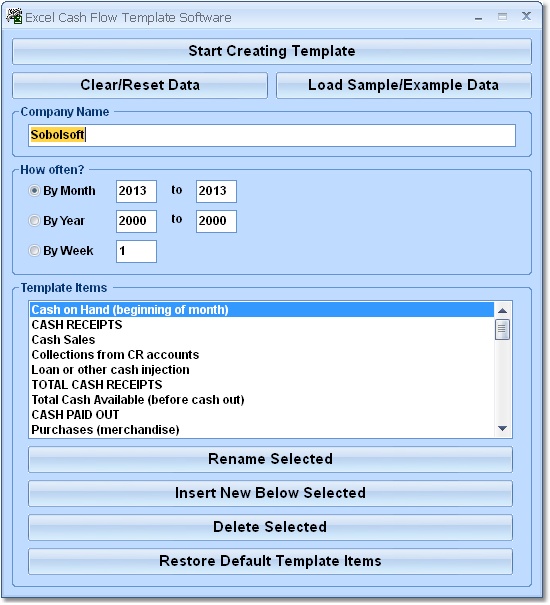Click Insert New Below Selected
550x605 pixels.
[x=270, y=493]
